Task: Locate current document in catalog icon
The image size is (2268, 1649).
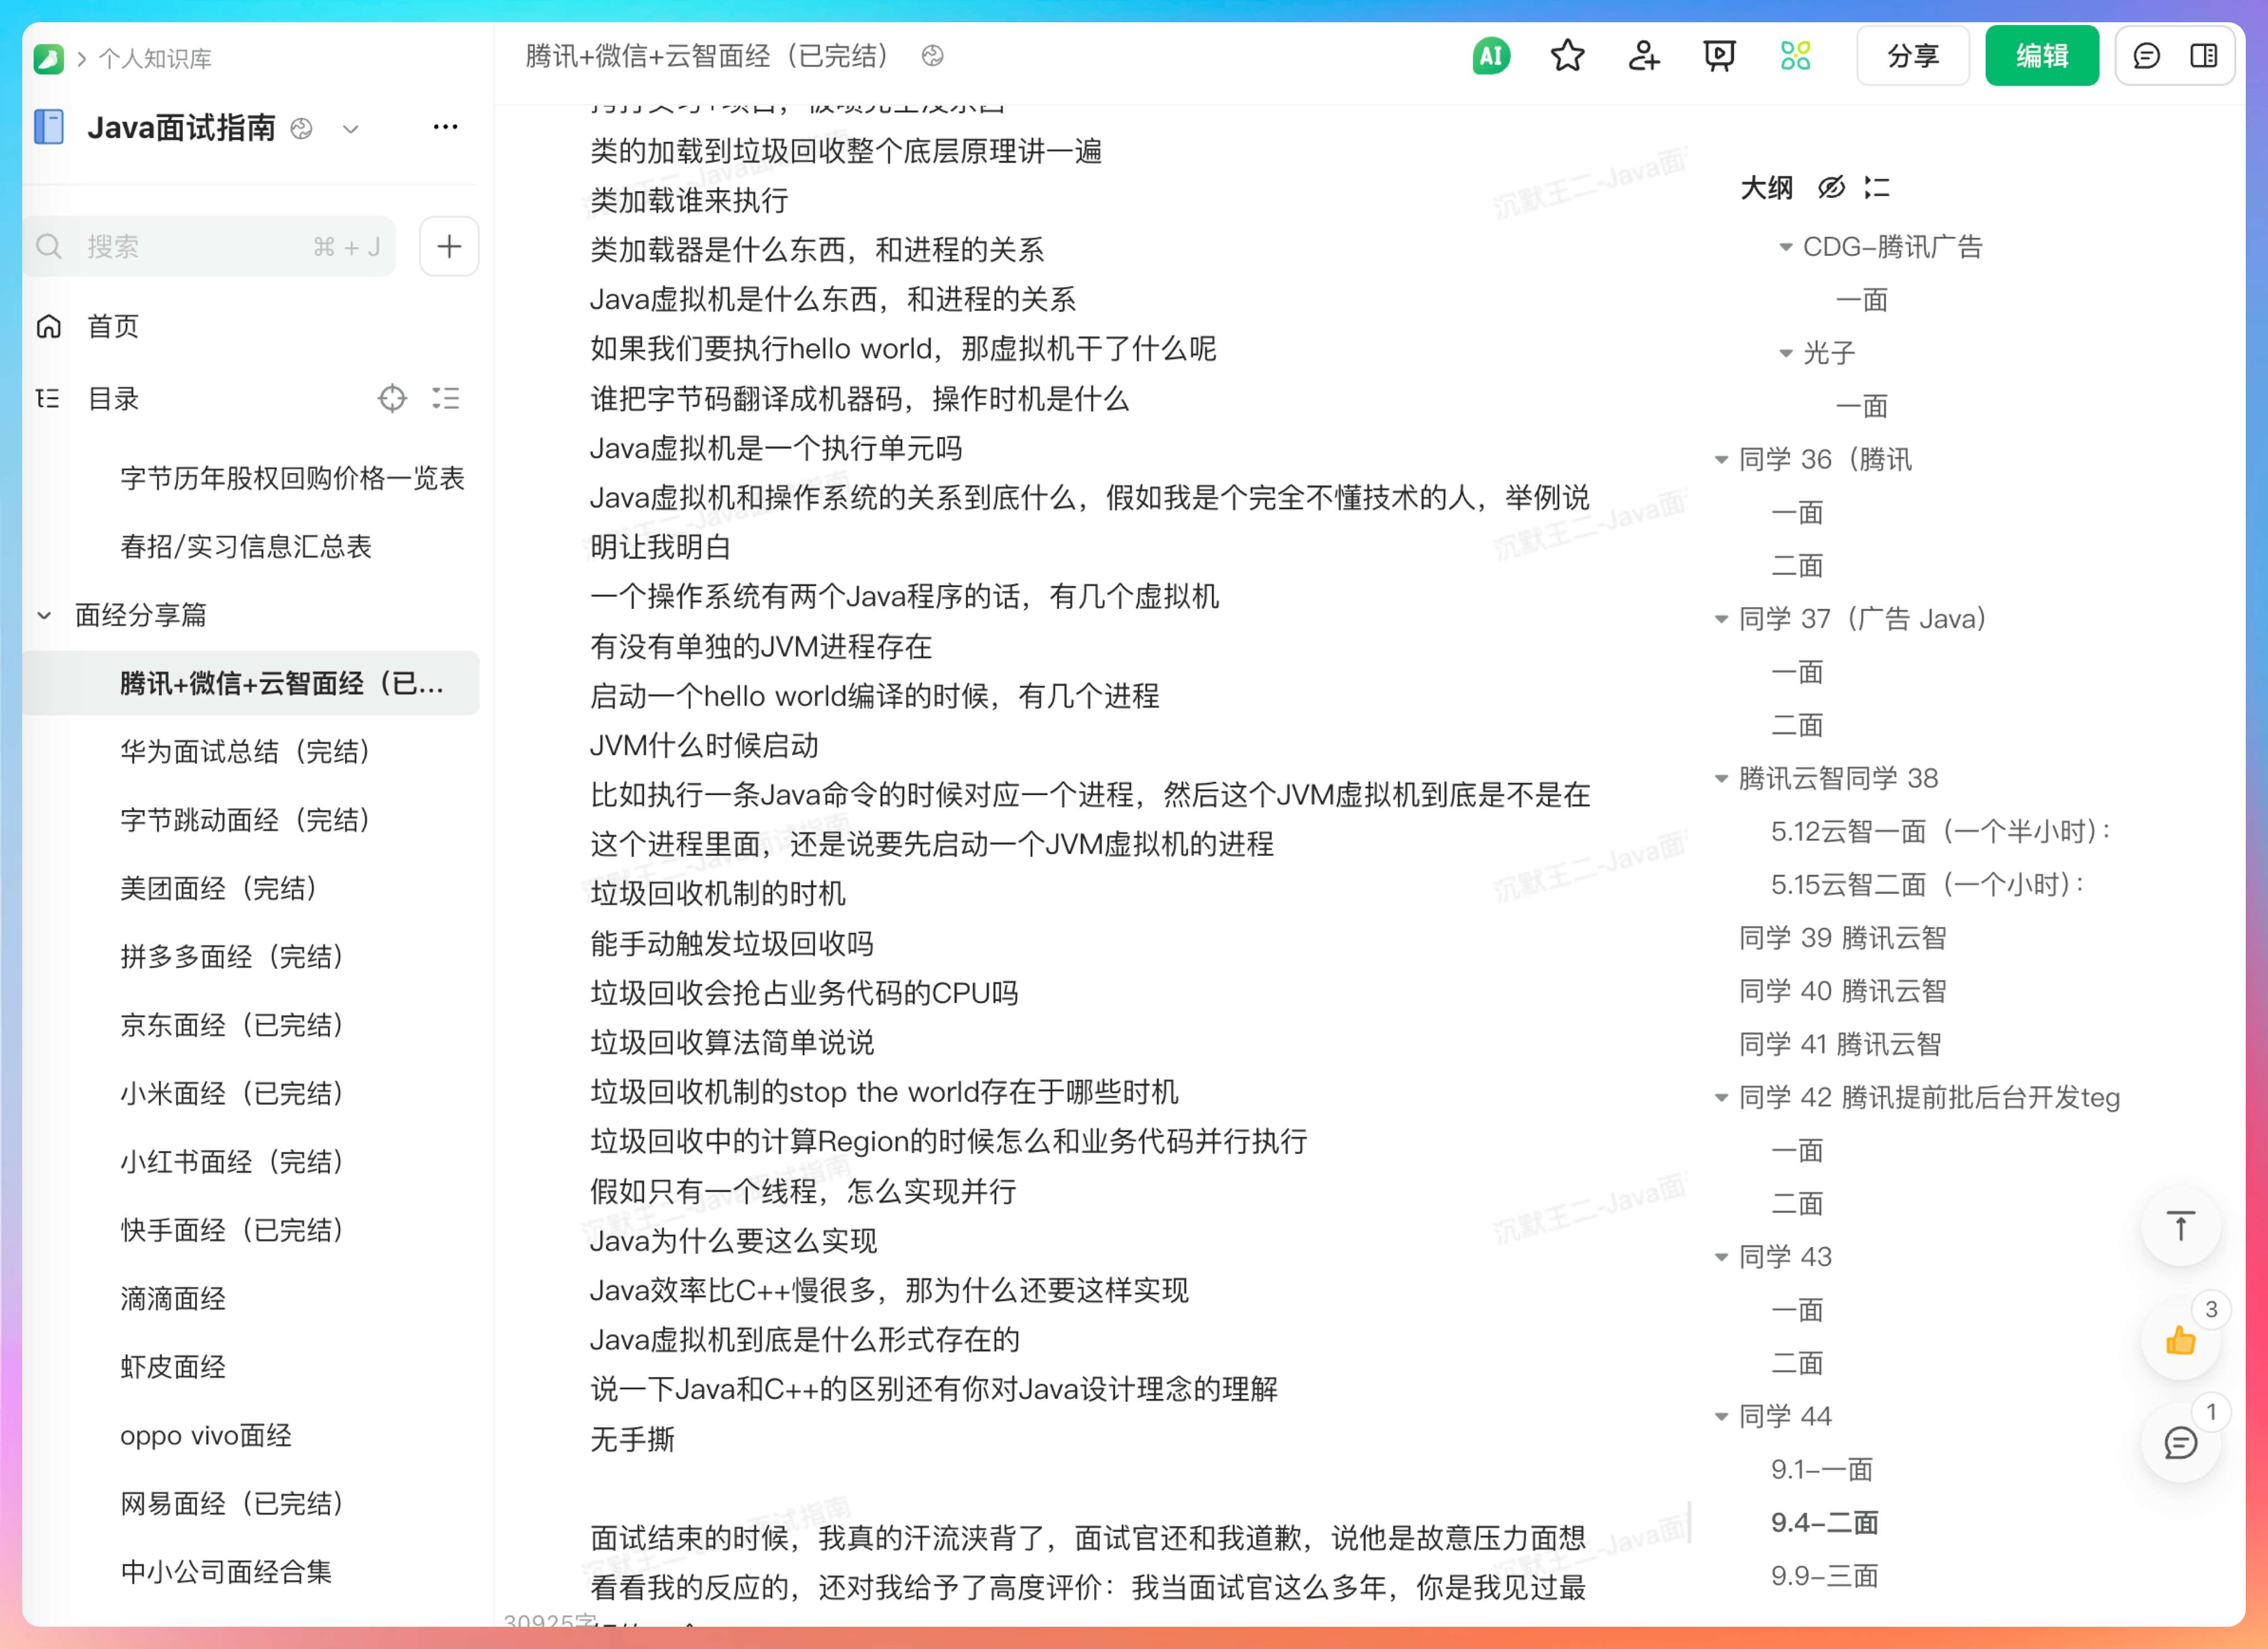Action: (x=392, y=398)
